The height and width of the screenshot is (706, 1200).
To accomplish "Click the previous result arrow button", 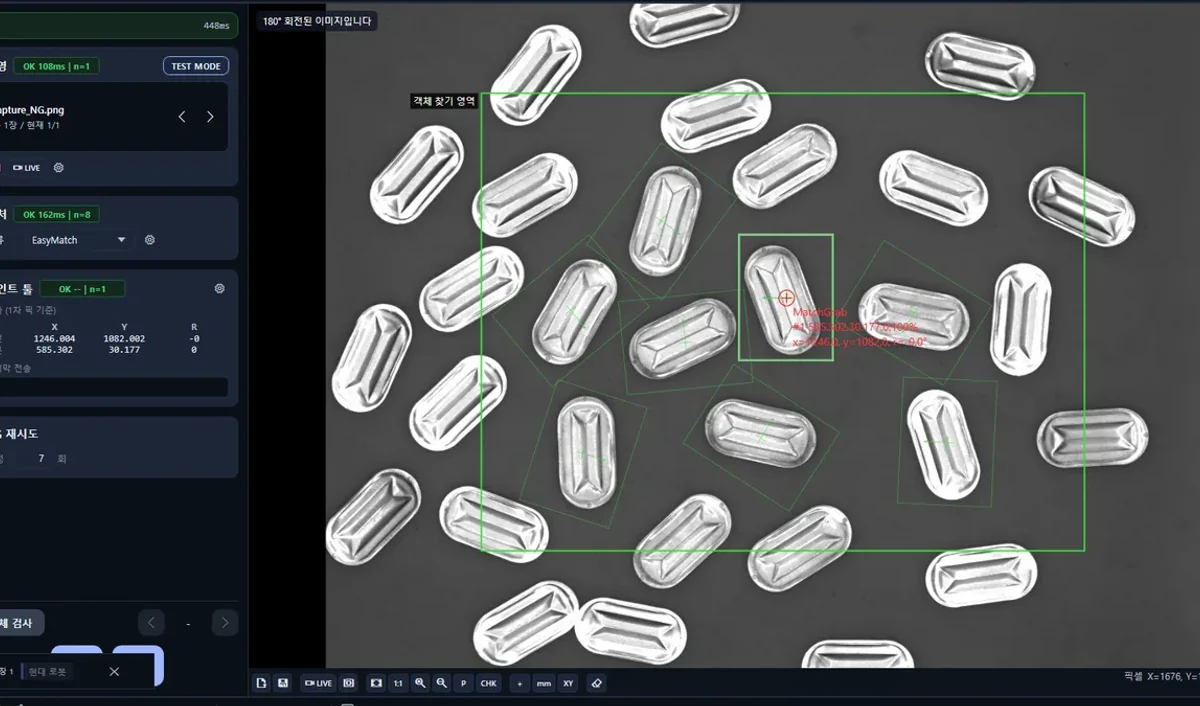I will click(x=151, y=623).
